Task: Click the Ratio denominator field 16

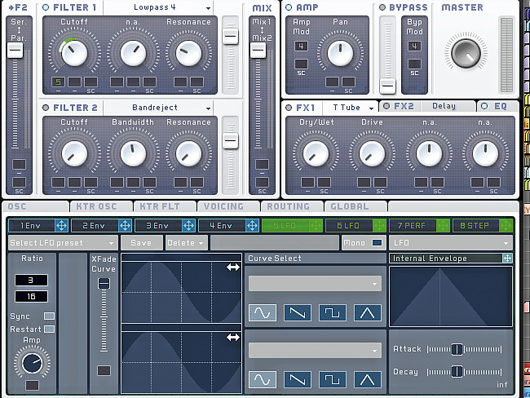Action: pyautogui.click(x=31, y=296)
